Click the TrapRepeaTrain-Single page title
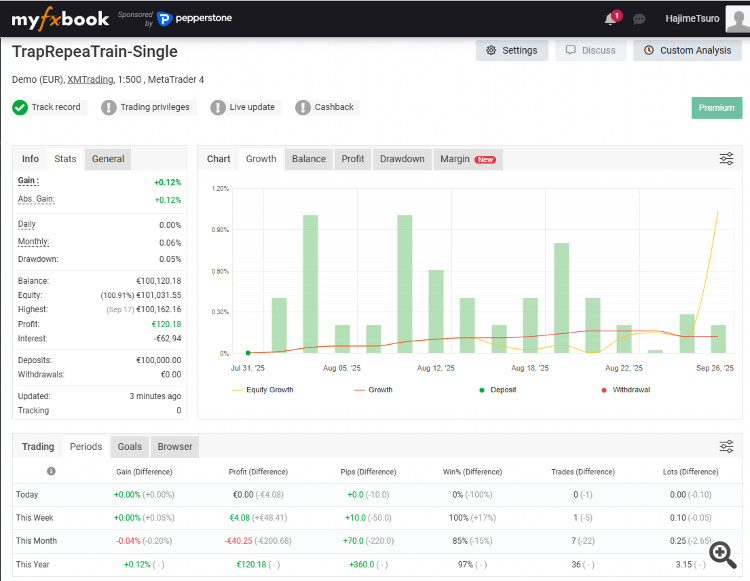The image size is (750, 581). tap(95, 52)
